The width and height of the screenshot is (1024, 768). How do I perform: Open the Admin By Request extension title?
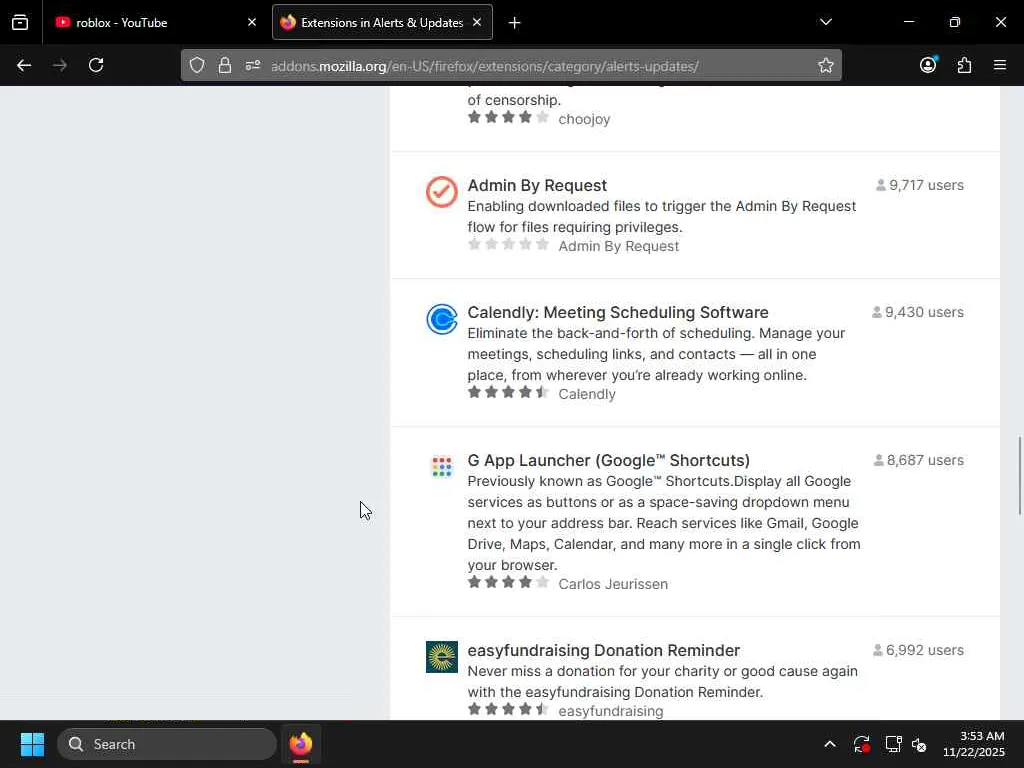tap(537, 185)
